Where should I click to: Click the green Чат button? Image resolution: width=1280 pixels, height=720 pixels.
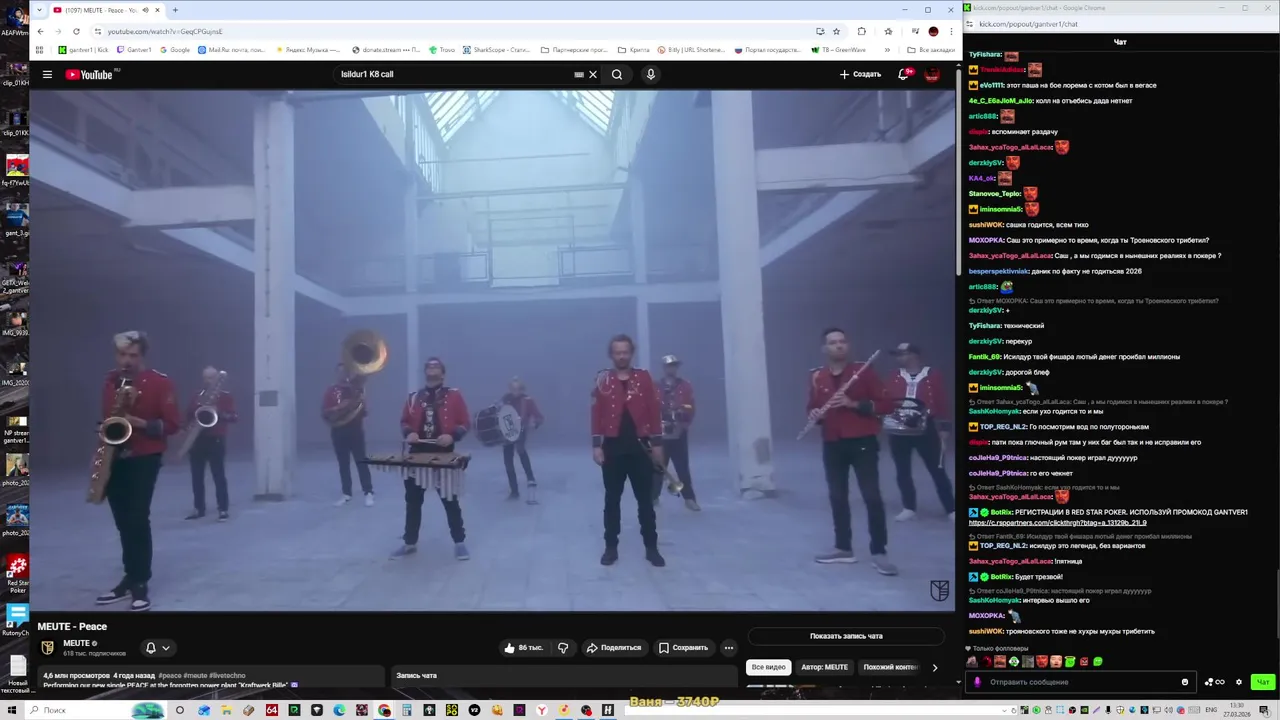coord(1263,682)
